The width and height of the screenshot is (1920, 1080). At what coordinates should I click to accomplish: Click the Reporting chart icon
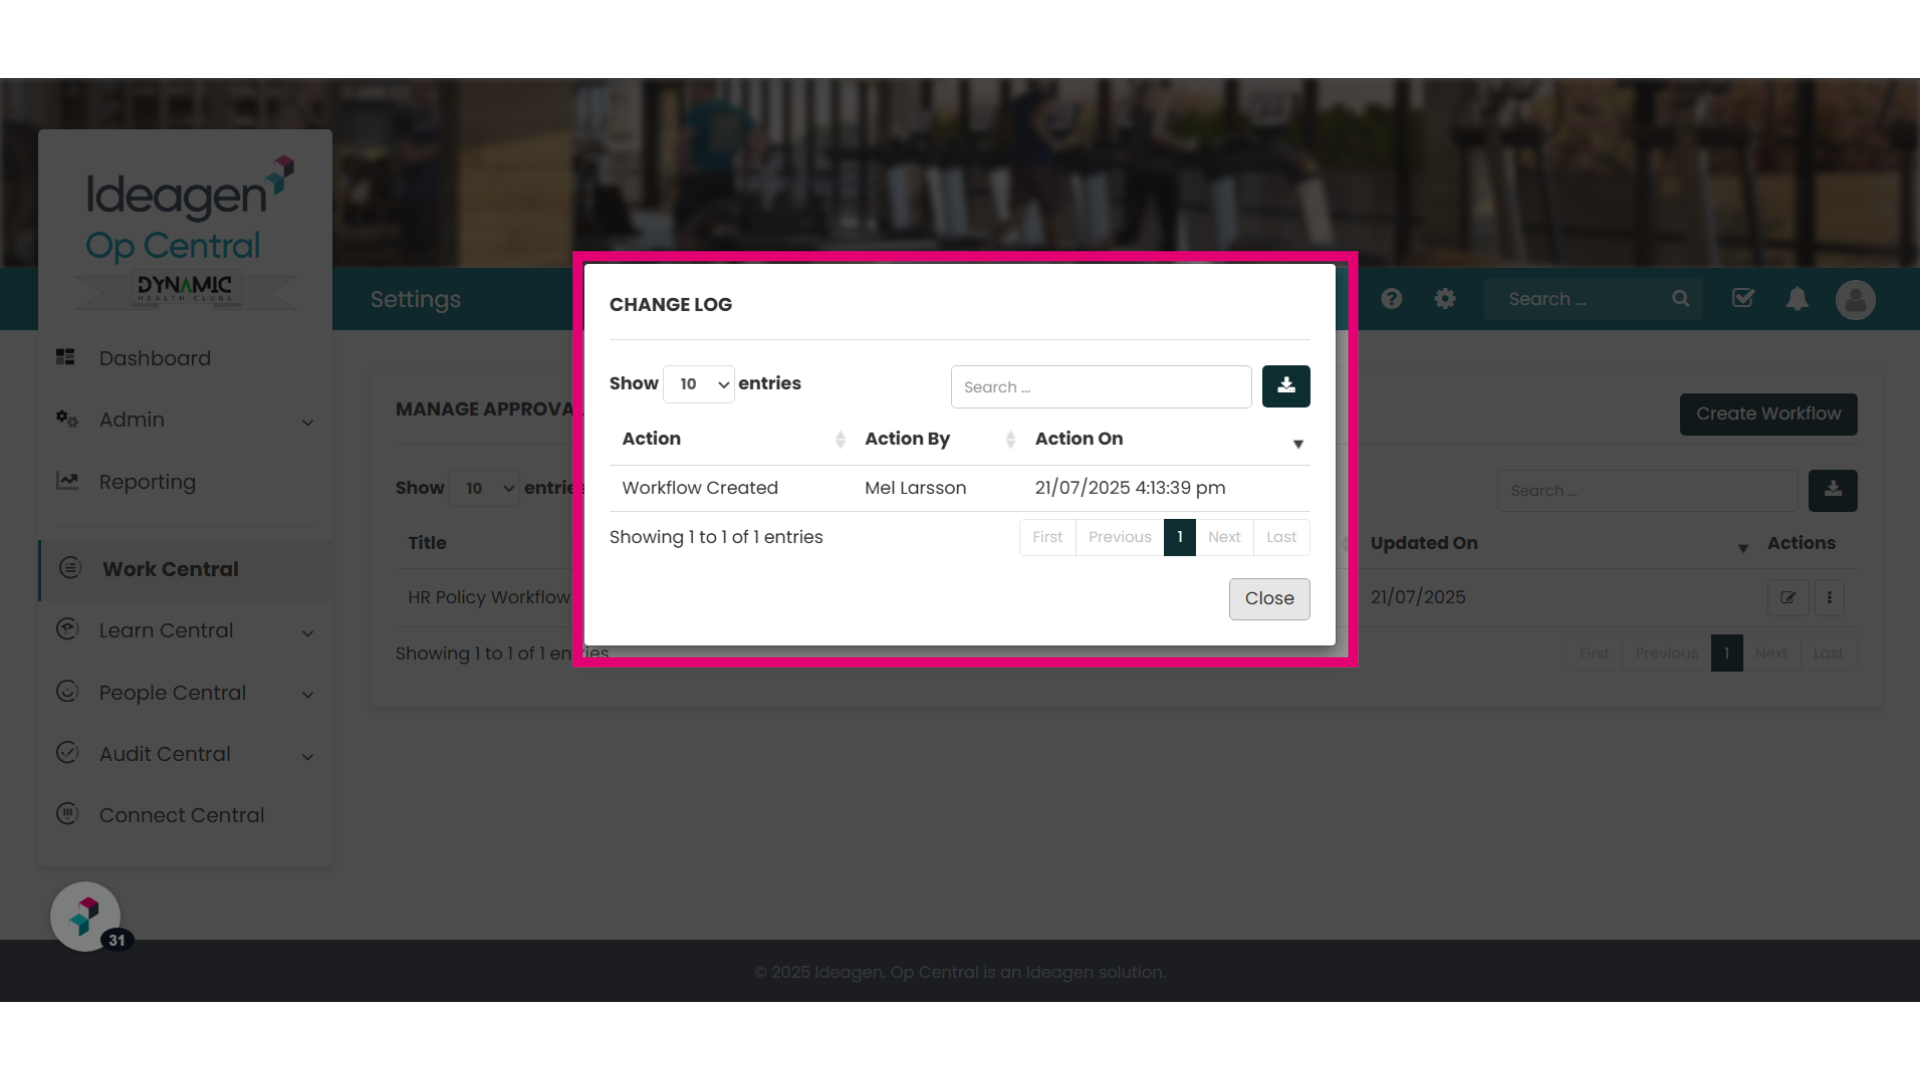click(x=67, y=481)
